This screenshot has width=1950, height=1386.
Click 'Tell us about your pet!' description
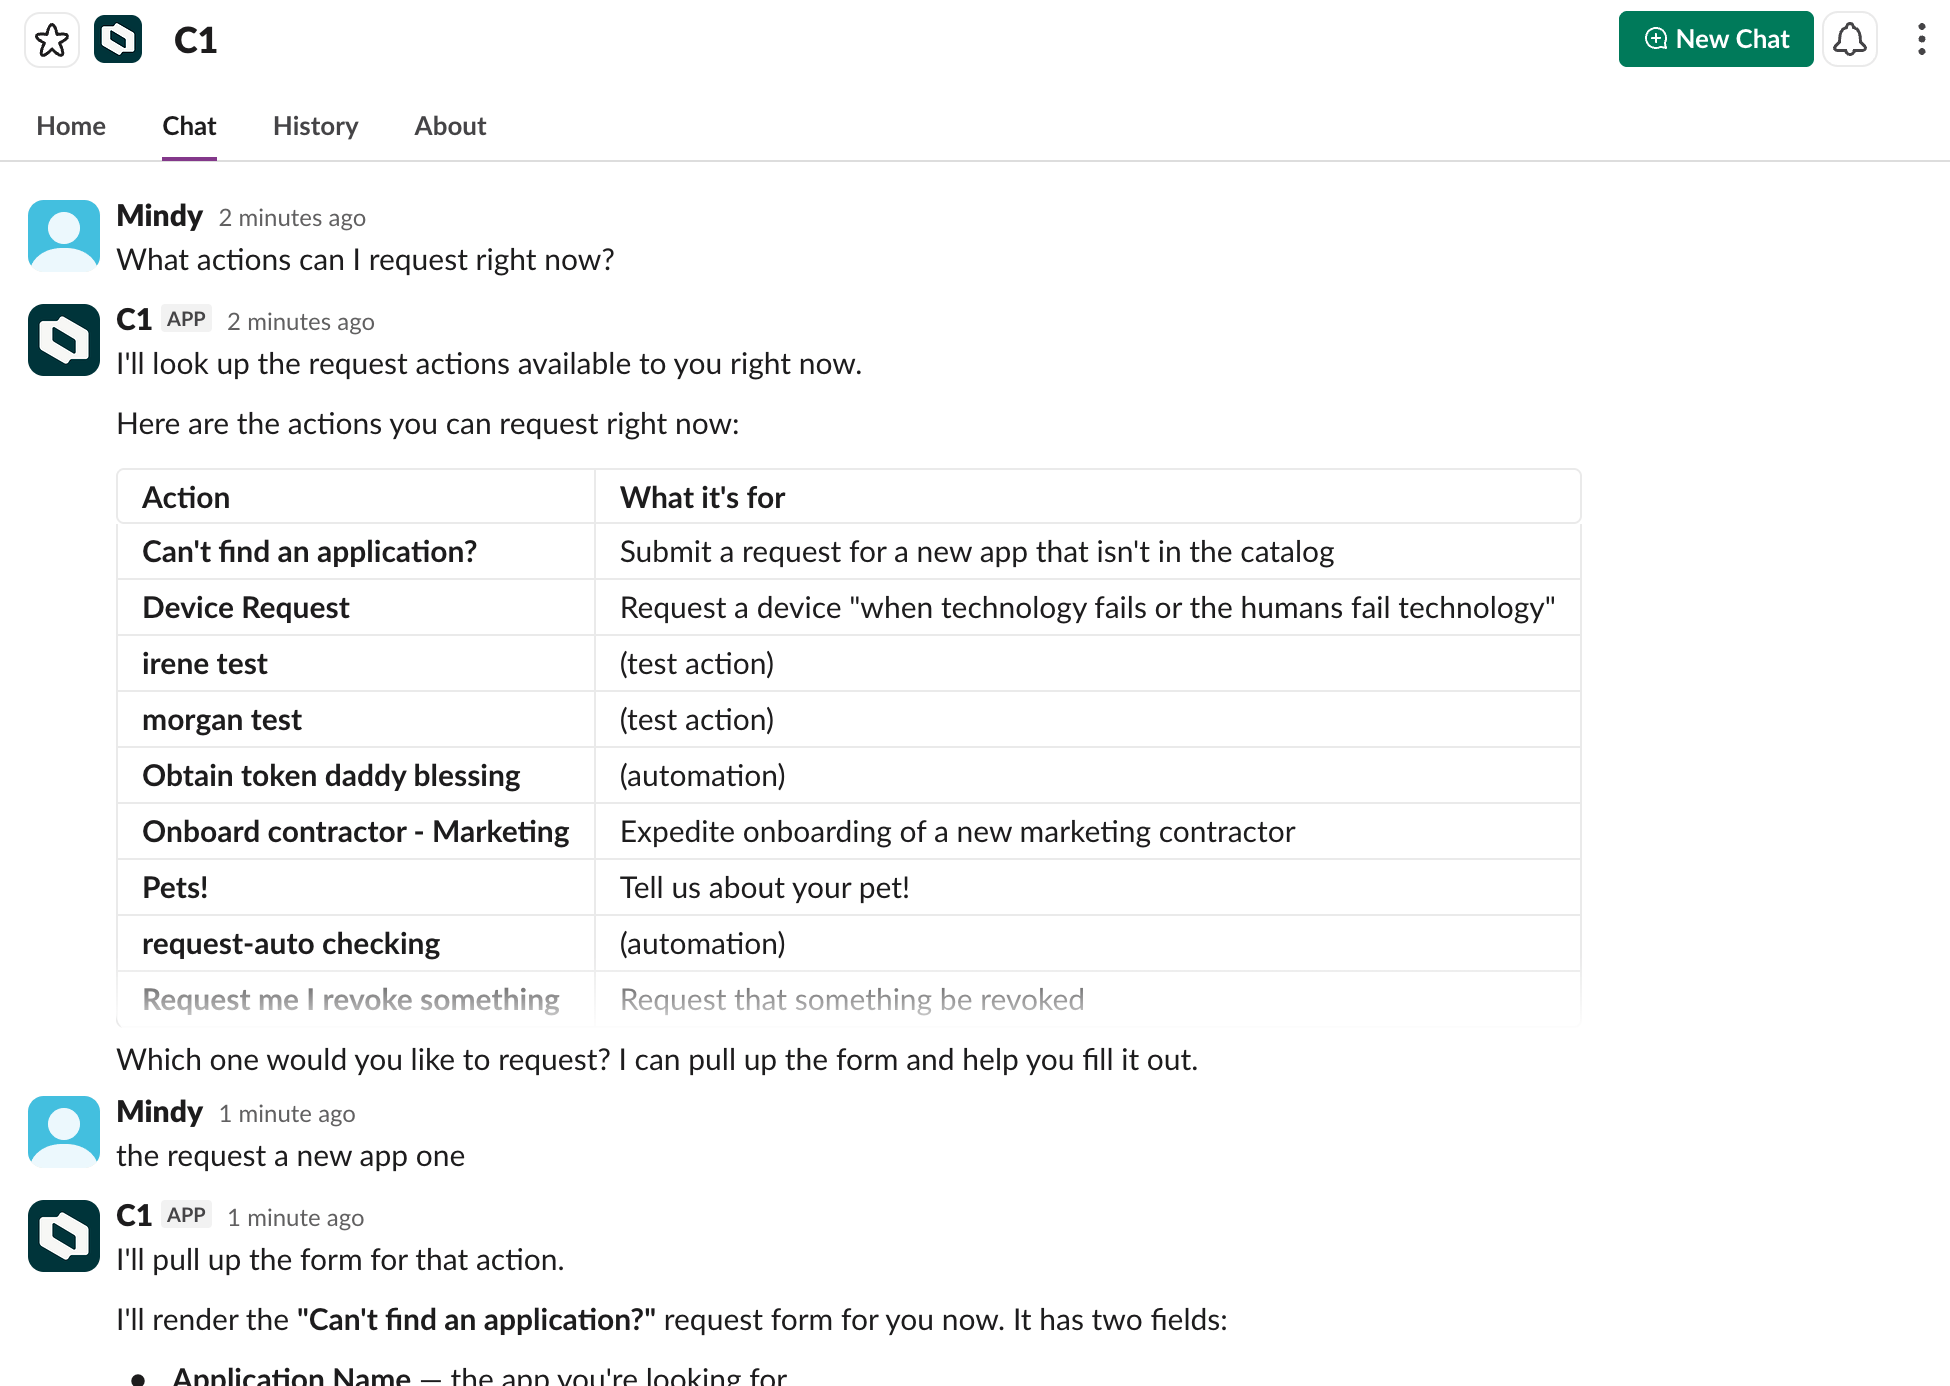click(764, 887)
